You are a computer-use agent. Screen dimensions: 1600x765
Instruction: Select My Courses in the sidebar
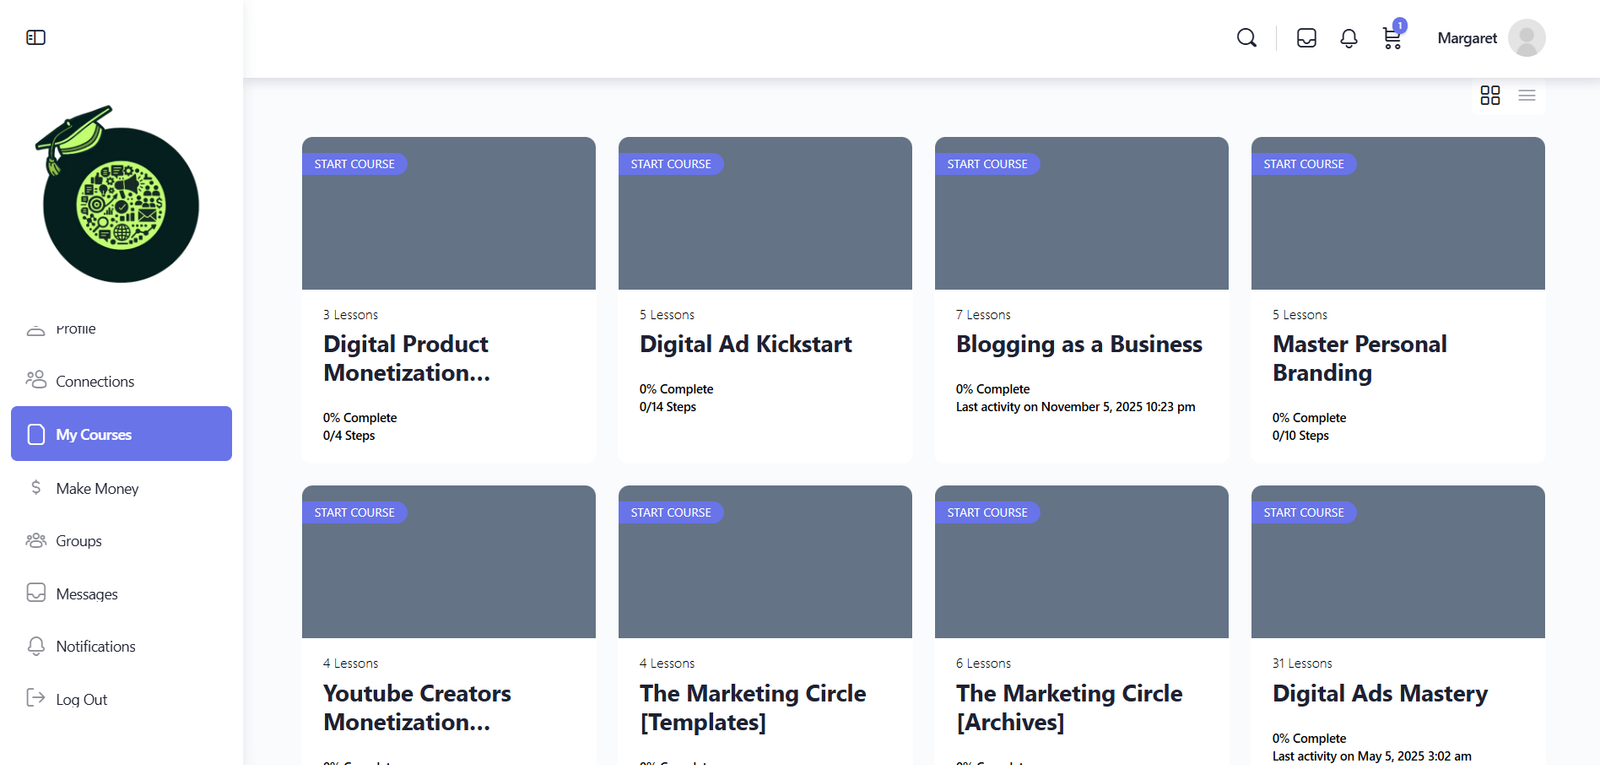click(x=121, y=434)
